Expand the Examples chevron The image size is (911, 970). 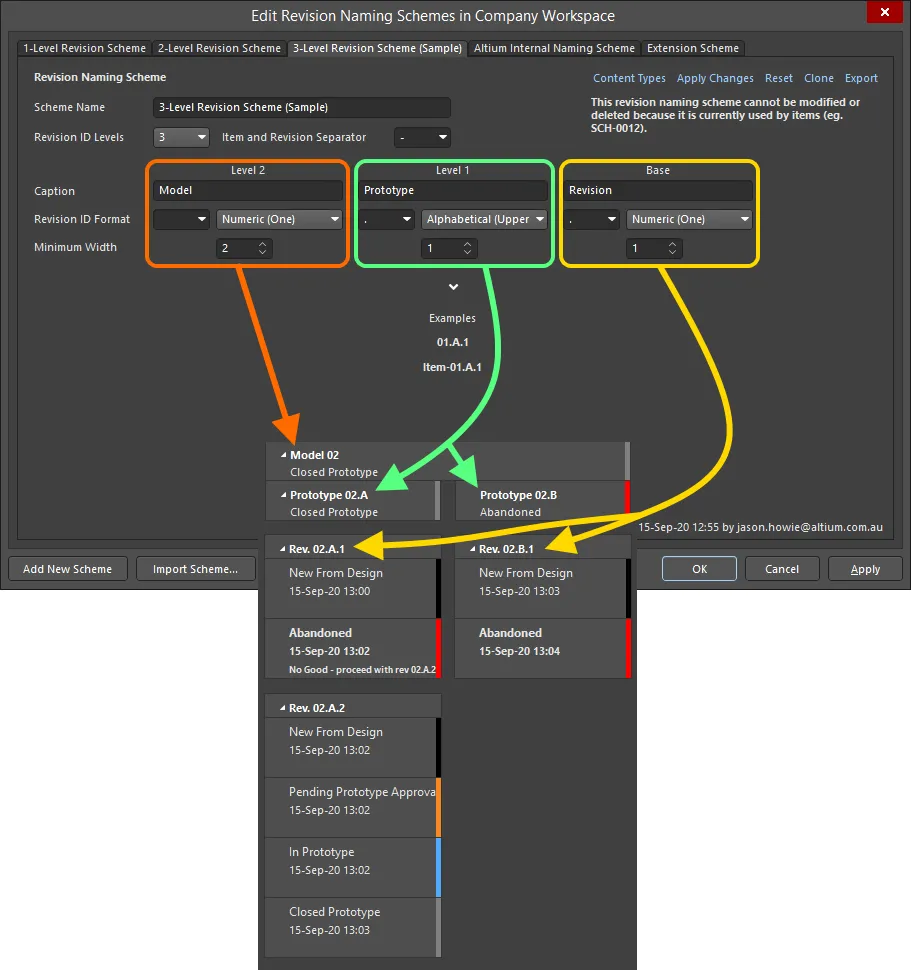[453, 287]
